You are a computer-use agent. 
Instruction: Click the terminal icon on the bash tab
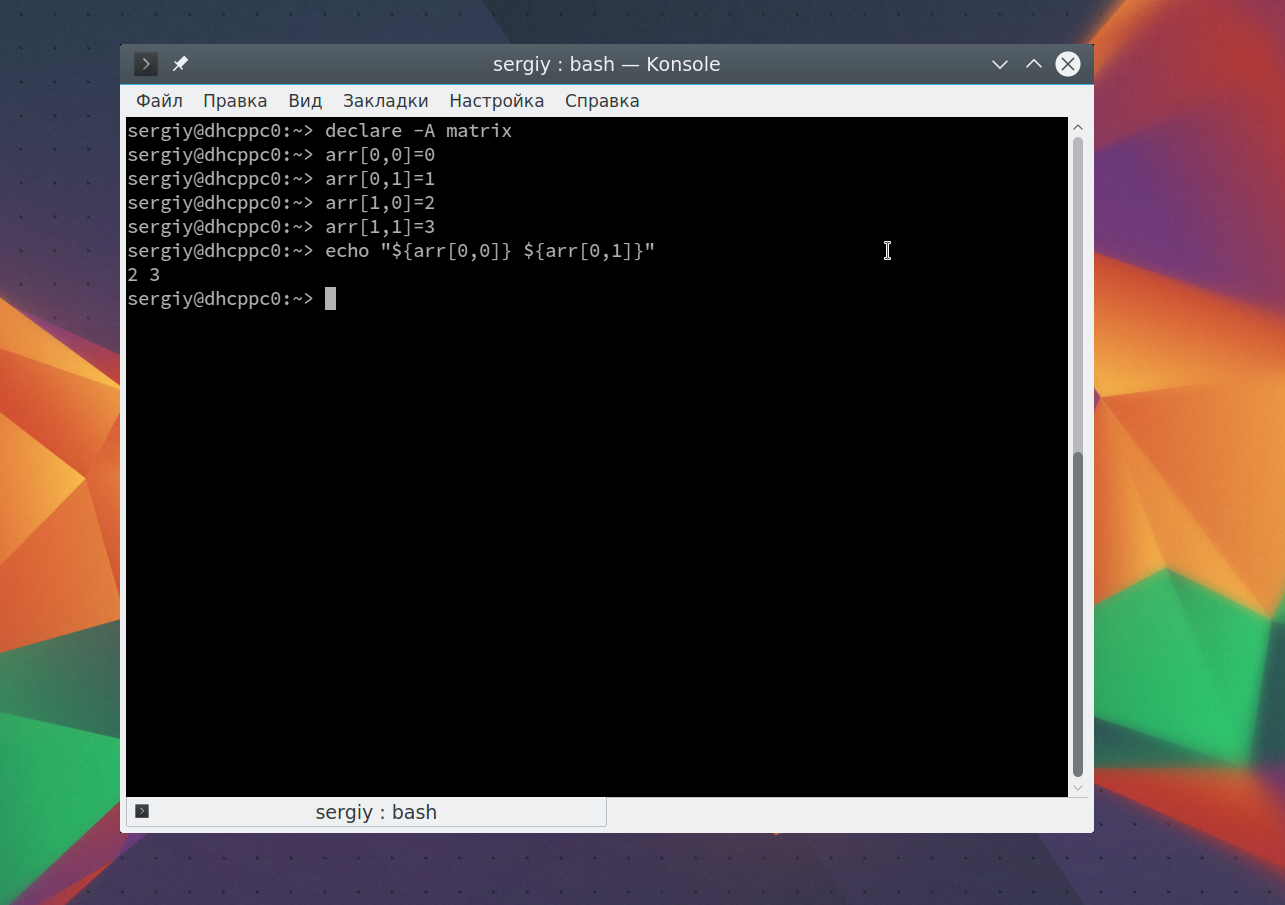[x=142, y=811]
